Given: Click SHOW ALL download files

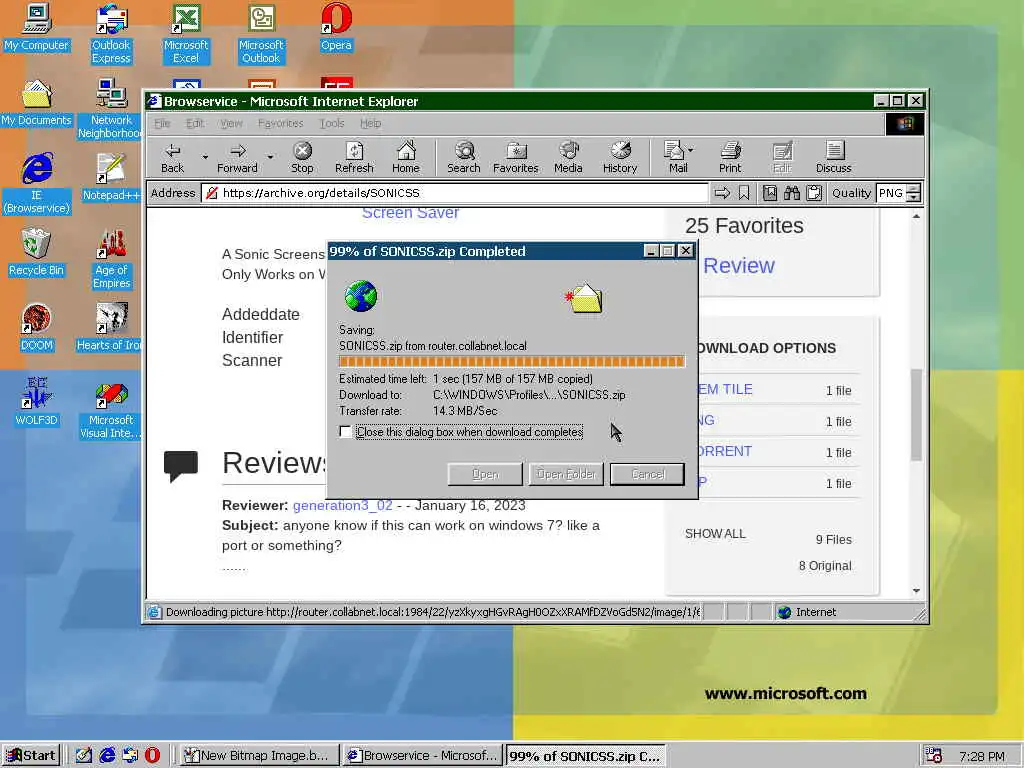Looking at the screenshot, I should tap(715, 534).
